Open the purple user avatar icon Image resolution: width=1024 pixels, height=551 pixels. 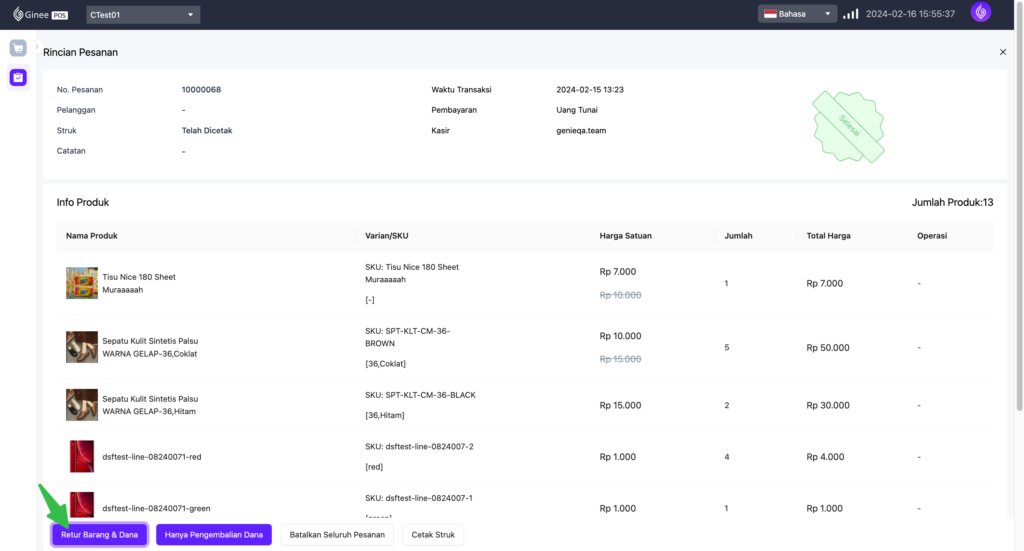pyautogui.click(x=980, y=12)
